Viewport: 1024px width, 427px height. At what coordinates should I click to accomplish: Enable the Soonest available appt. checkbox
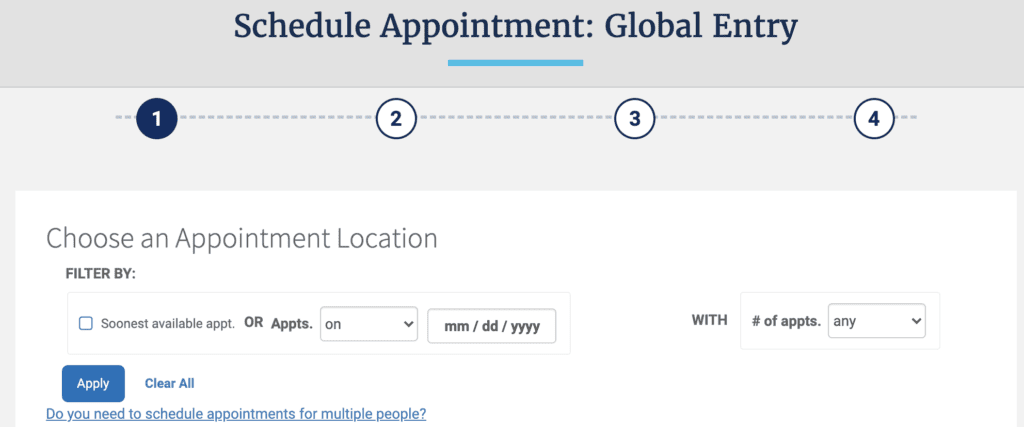[x=86, y=324]
